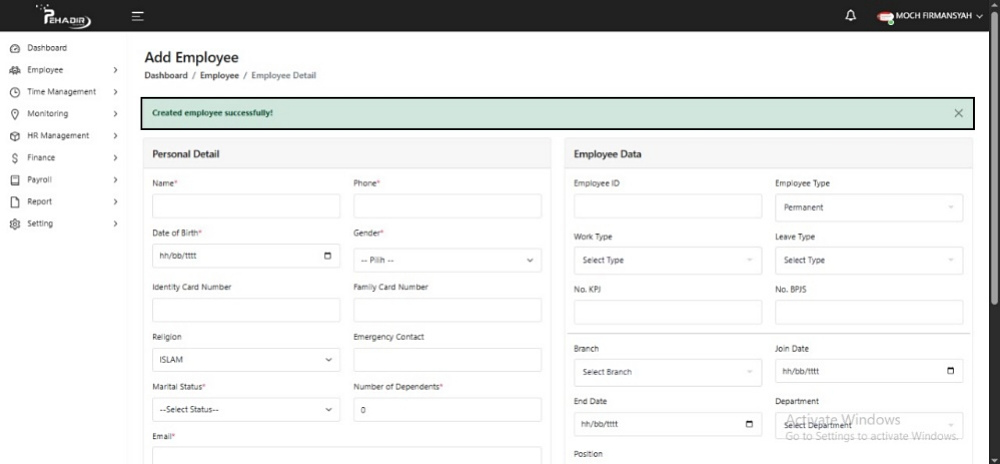Click the No. KPJ input field
This screenshot has height=464, width=1000.
pyautogui.click(x=668, y=312)
